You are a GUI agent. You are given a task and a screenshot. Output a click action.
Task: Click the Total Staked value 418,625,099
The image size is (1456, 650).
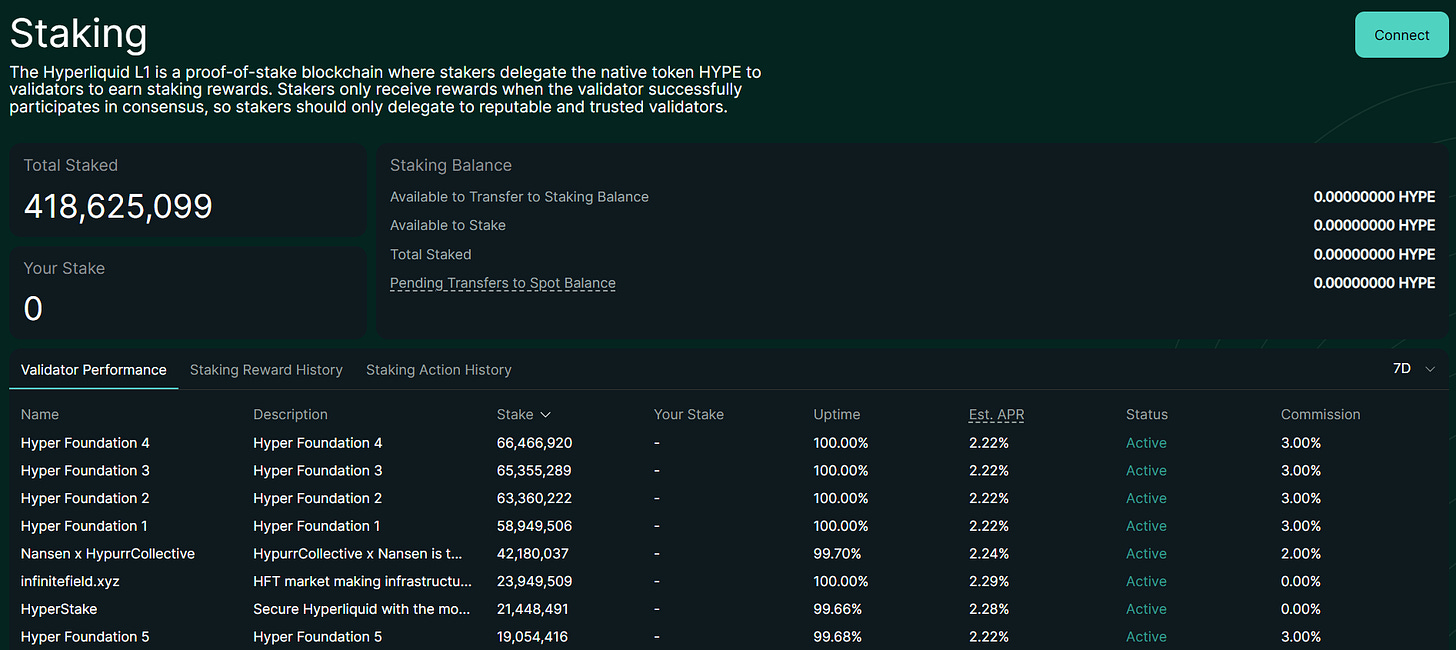pos(118,206)
